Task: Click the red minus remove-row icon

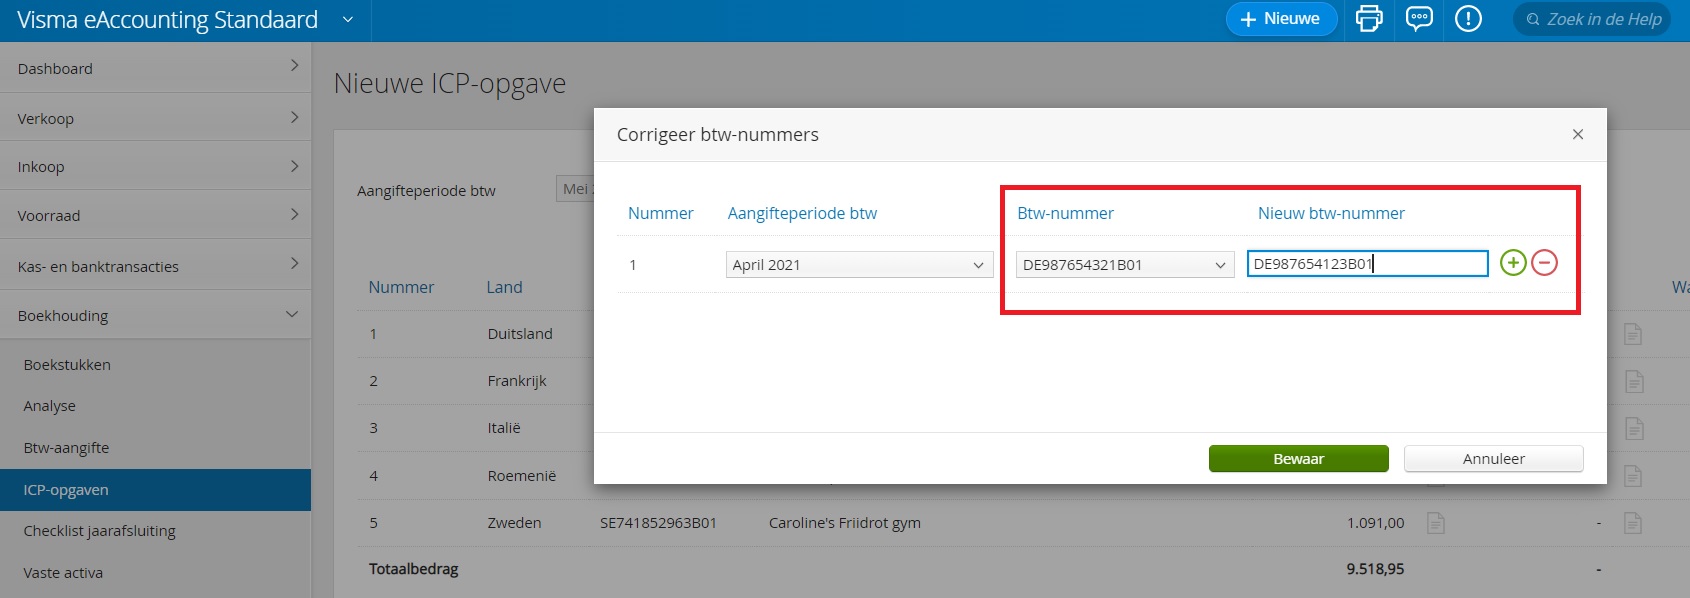Action: click(1545, 263)
